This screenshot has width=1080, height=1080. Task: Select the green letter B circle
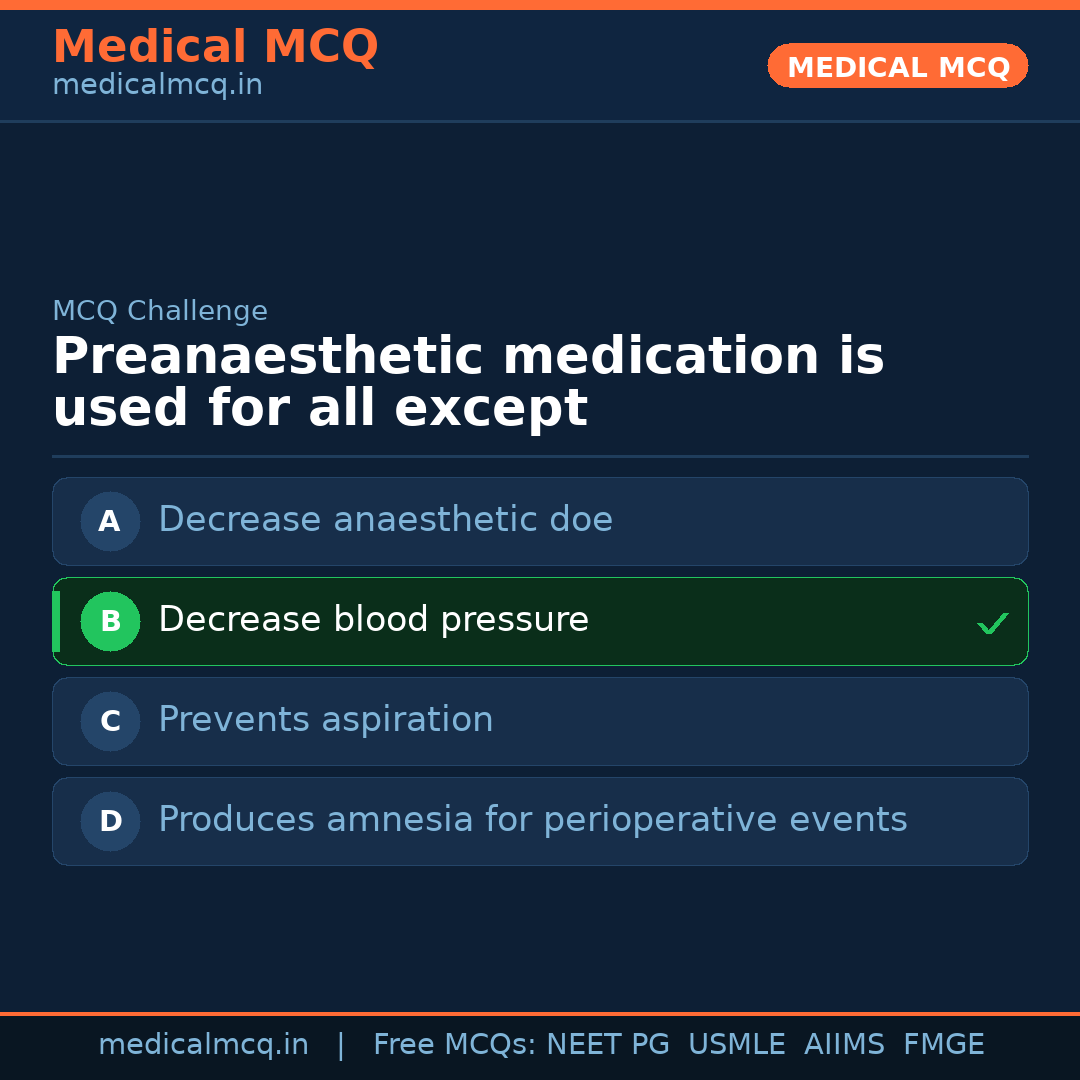(110, 621)
